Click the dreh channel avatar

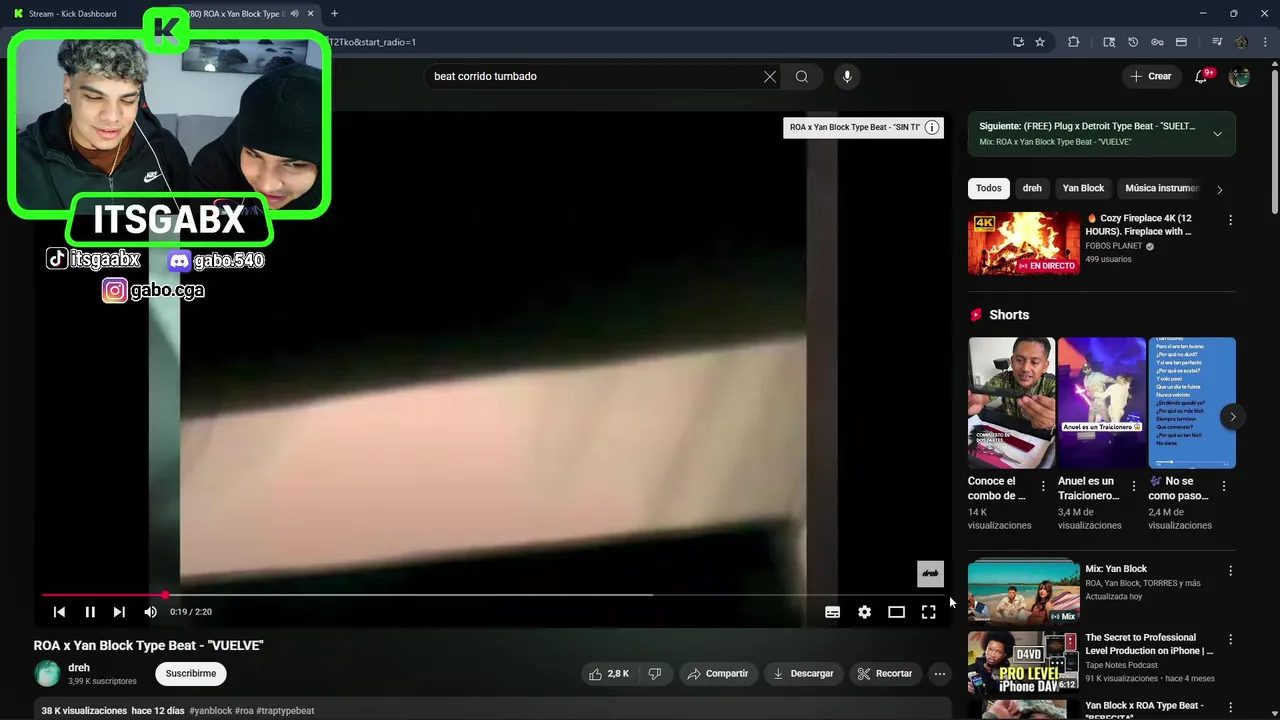click(47, 673)
